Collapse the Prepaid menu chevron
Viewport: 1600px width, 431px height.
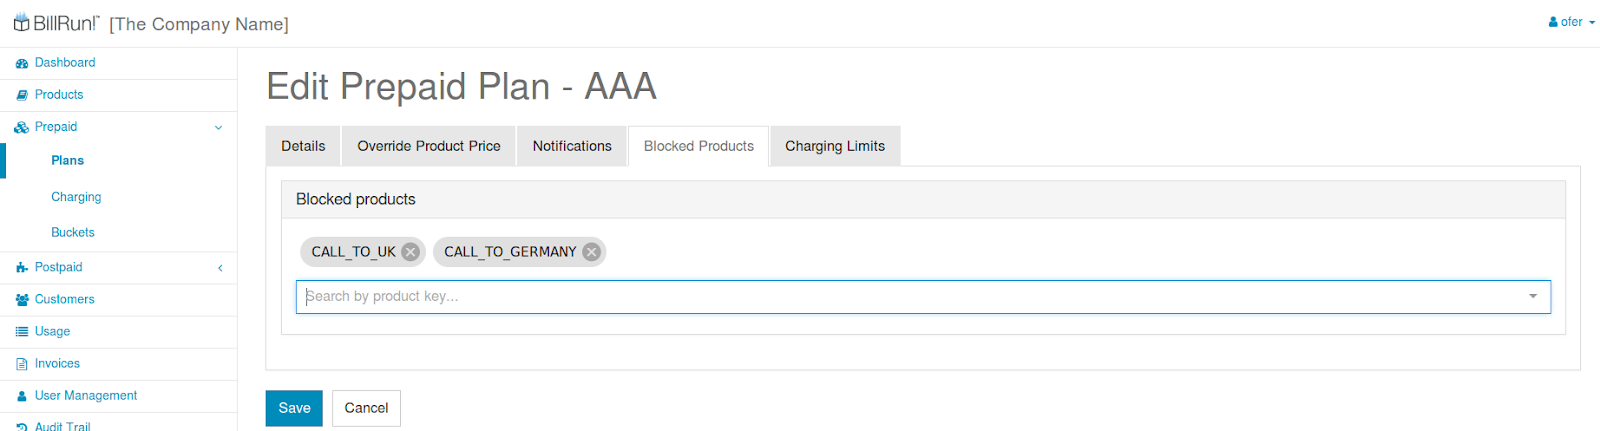(x=218, y=127)
